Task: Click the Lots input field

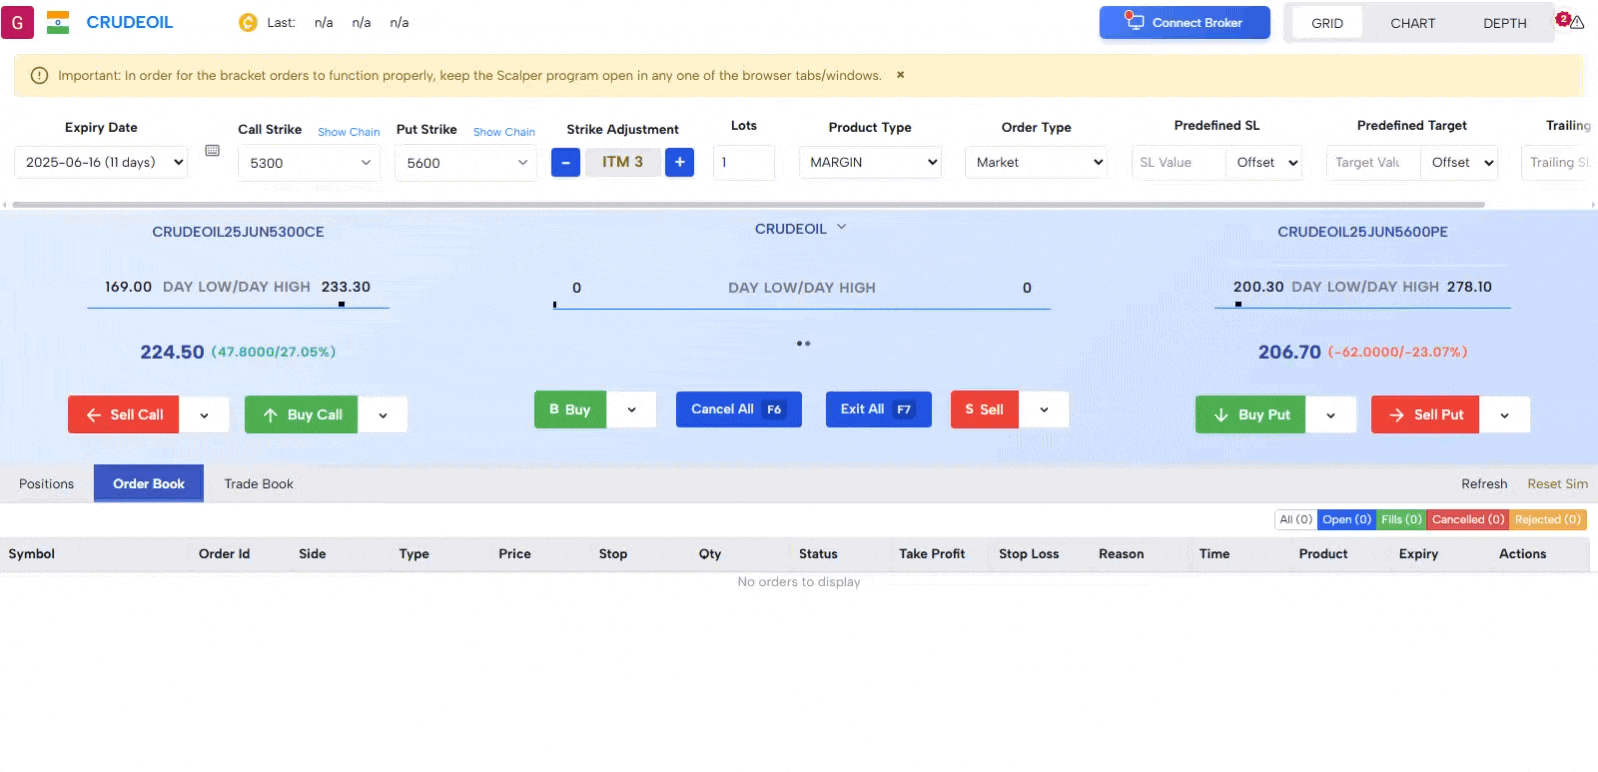Action: click(x=743, y=162)
